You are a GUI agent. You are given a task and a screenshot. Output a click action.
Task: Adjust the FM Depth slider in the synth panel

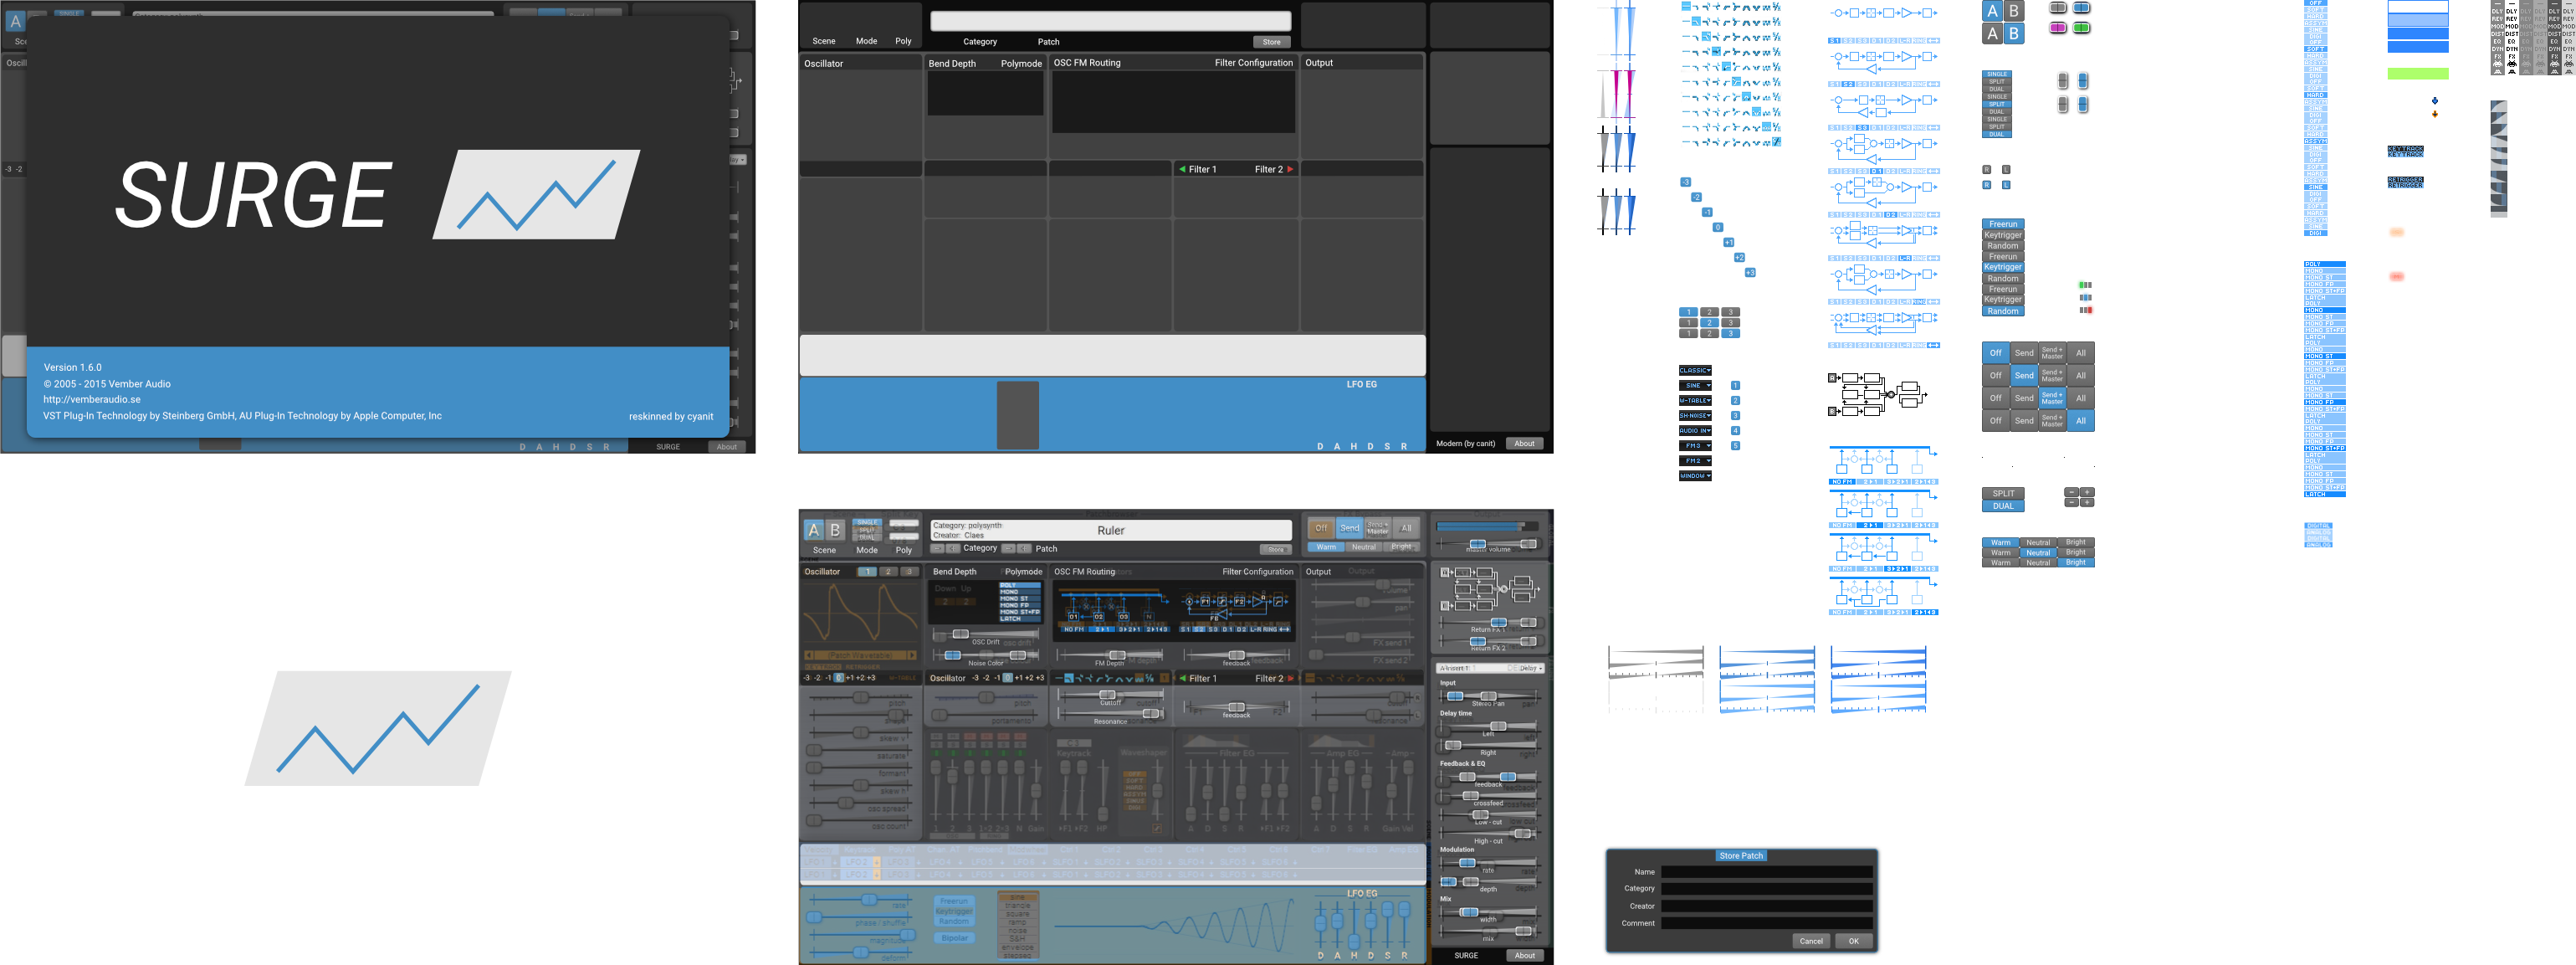[x=1117, y=655]
